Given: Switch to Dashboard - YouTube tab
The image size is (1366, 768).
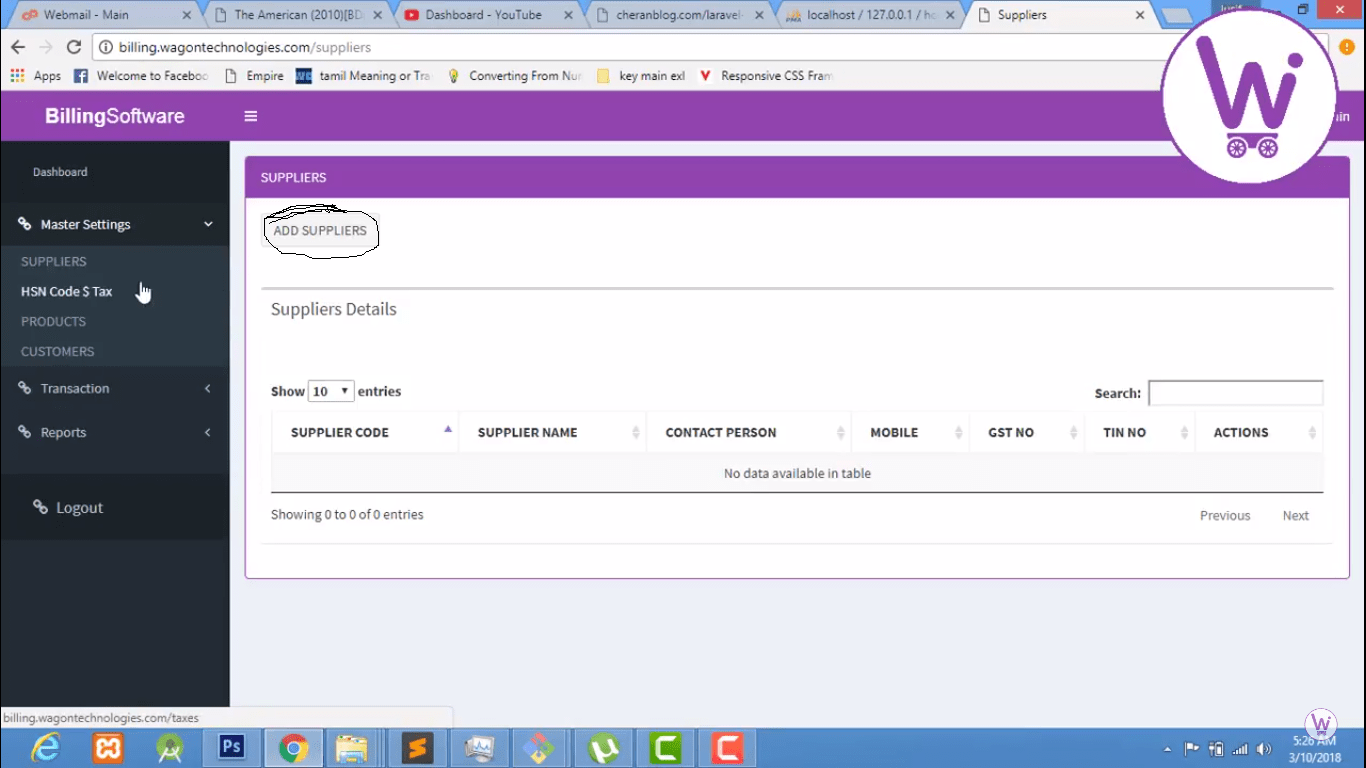Looking at the screenshot, I should tap(484, 15).
